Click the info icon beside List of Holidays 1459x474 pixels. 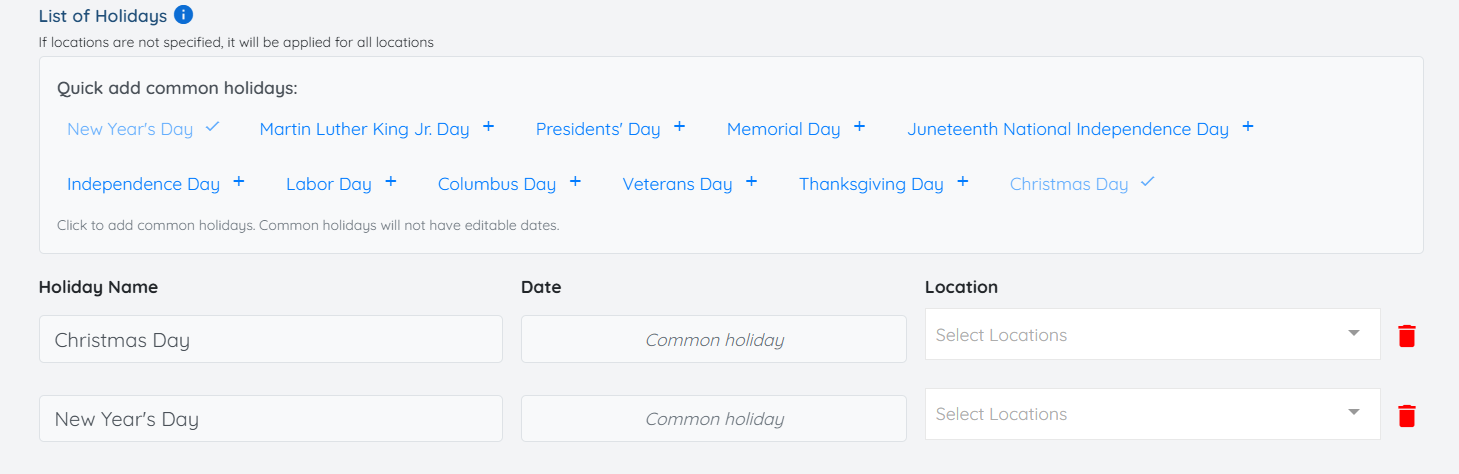(183, 15)
